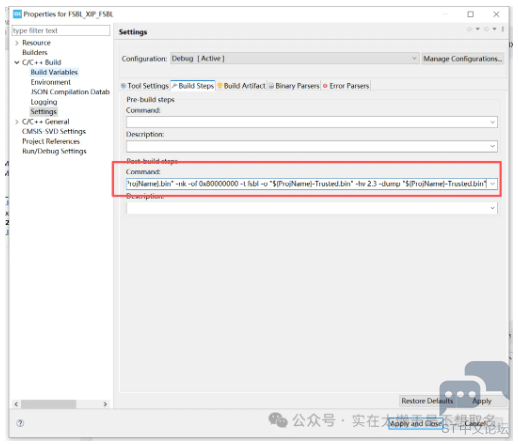
Task: Switch to the Build Artifact tab
Action: point(242,86)
